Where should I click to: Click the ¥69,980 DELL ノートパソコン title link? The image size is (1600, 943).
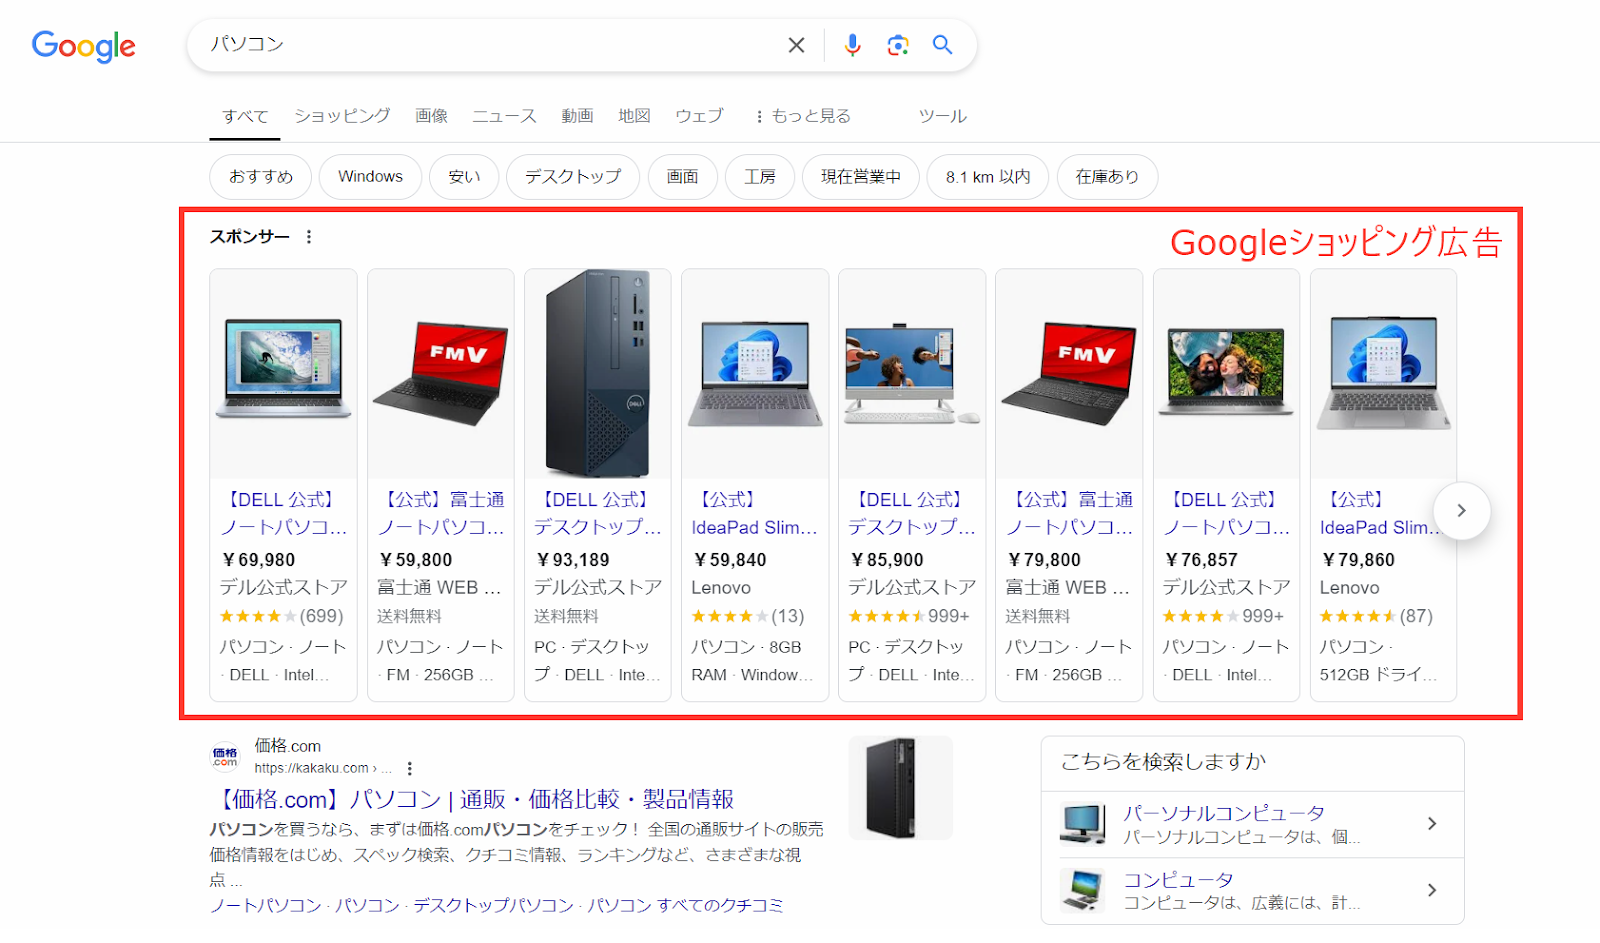[x=283, y=513]
